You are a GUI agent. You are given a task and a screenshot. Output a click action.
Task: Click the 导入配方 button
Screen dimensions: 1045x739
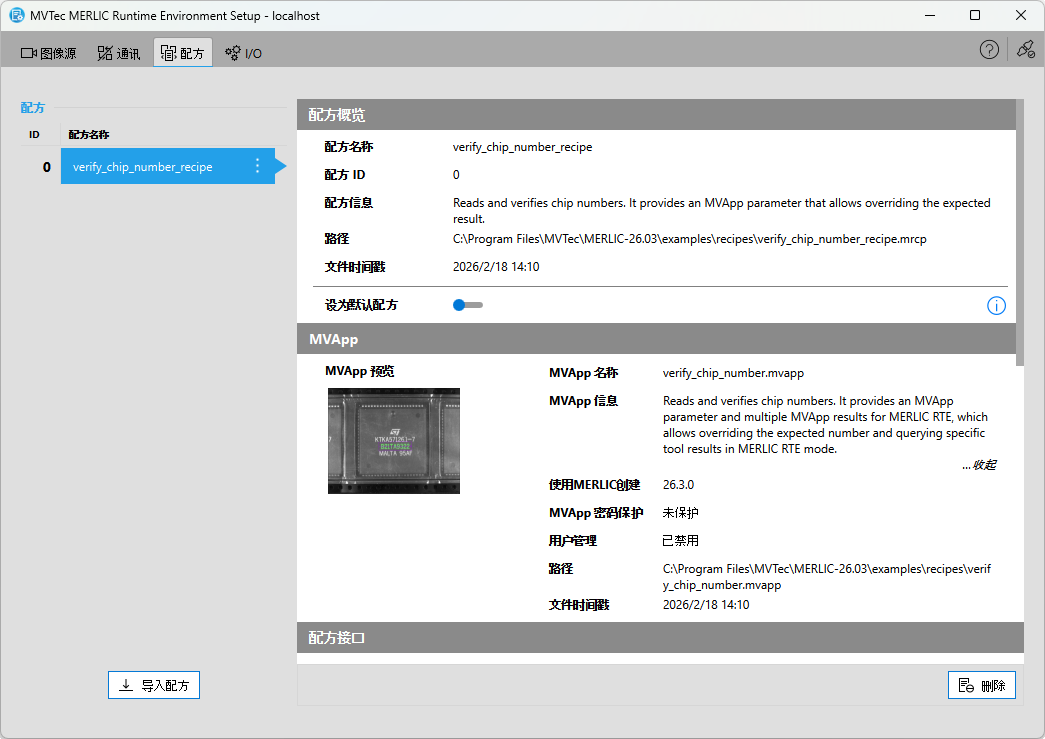pos(154,685)
